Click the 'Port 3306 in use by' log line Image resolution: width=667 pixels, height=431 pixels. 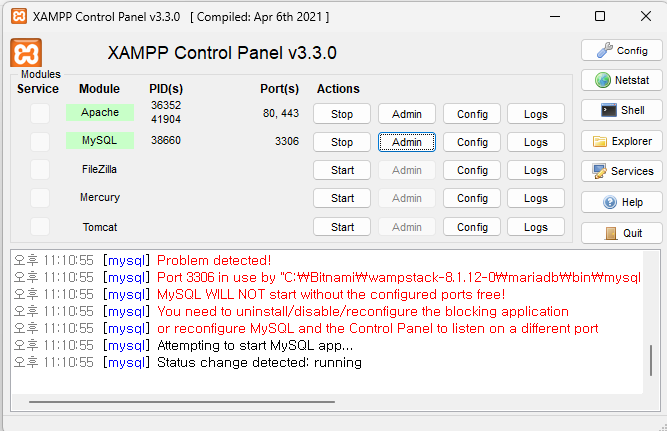coord(399,277)
